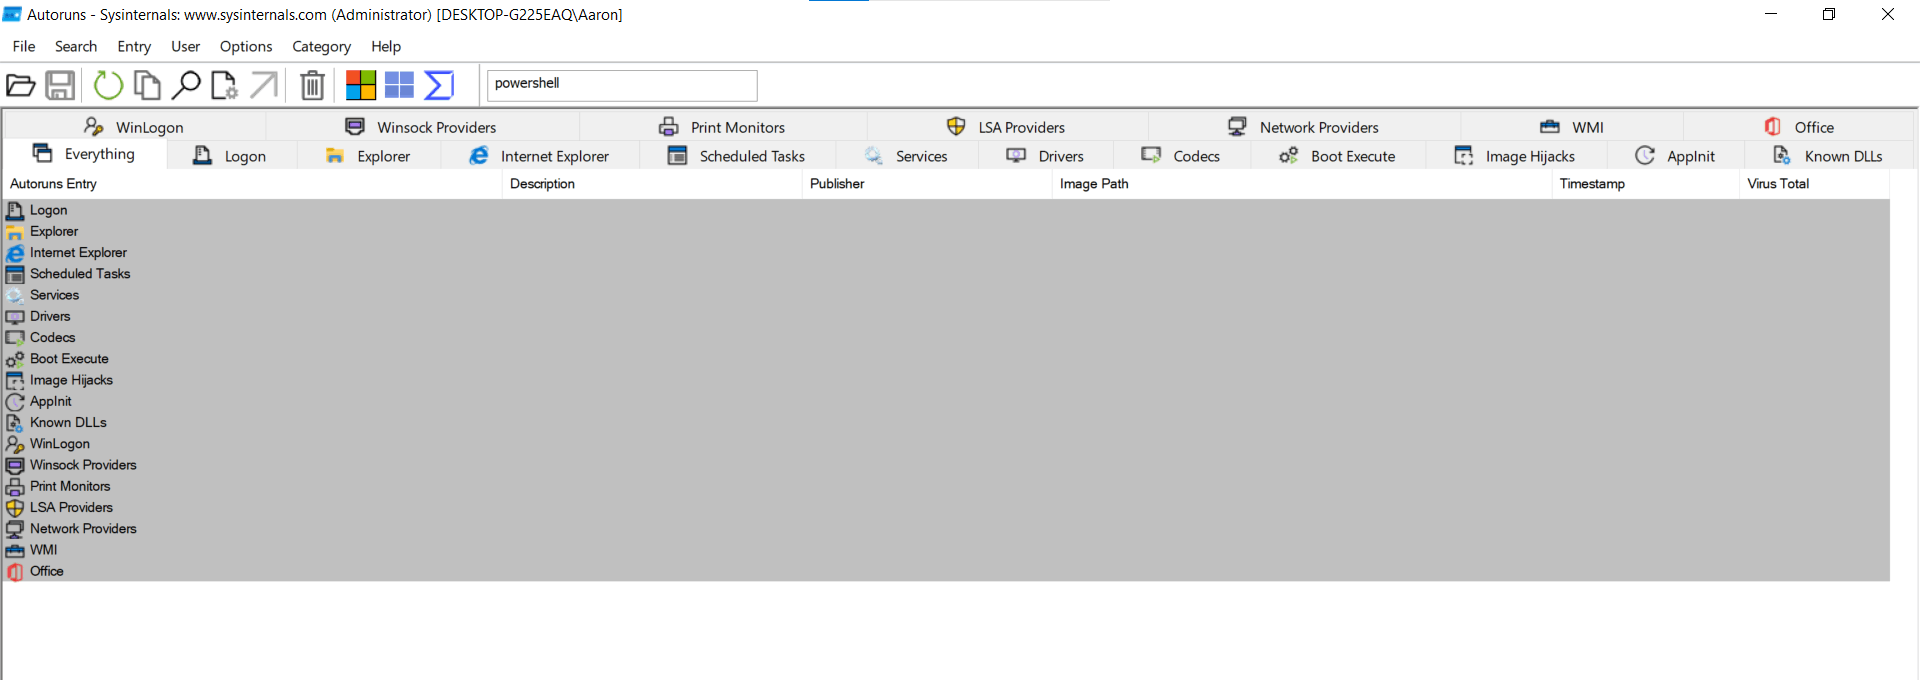Select the Services list row
Viewport: 1920px width, 680px height.
tap(946, 295)
